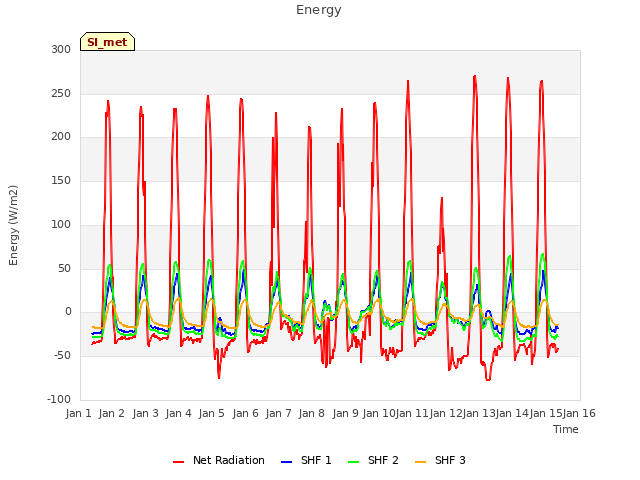640x480 pixels.
Task: Click the Jan 8 x-axis tick label
Action: (x=312, y=413)
